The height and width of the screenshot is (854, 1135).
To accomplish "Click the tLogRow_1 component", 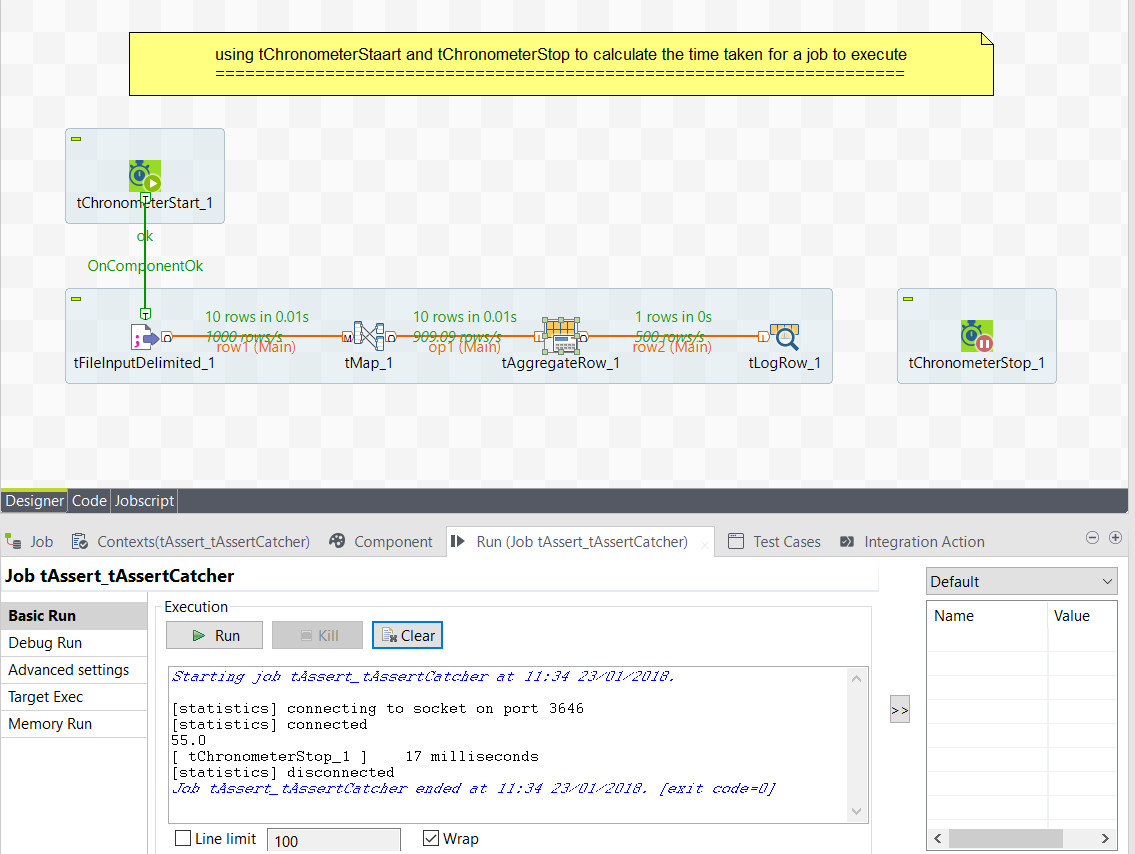I will click(x=785, y=335).
